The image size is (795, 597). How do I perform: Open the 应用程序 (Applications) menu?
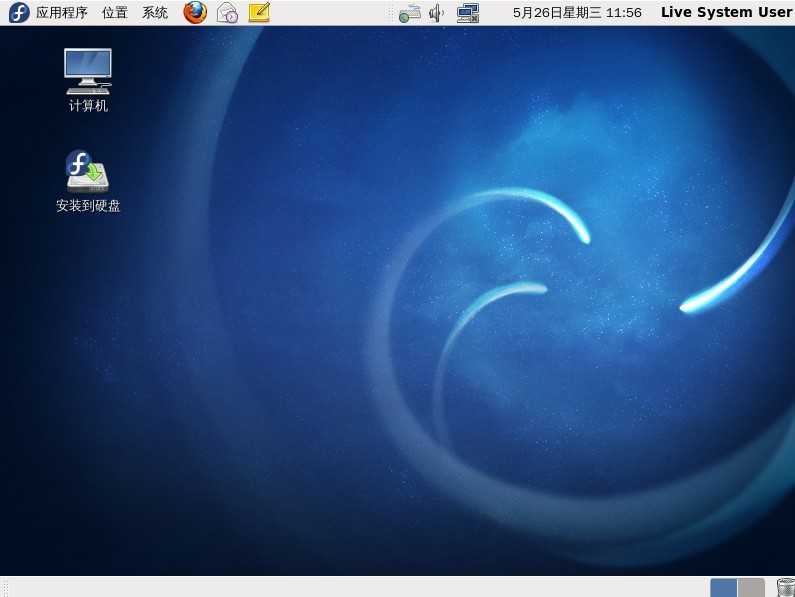click(61, 13)
